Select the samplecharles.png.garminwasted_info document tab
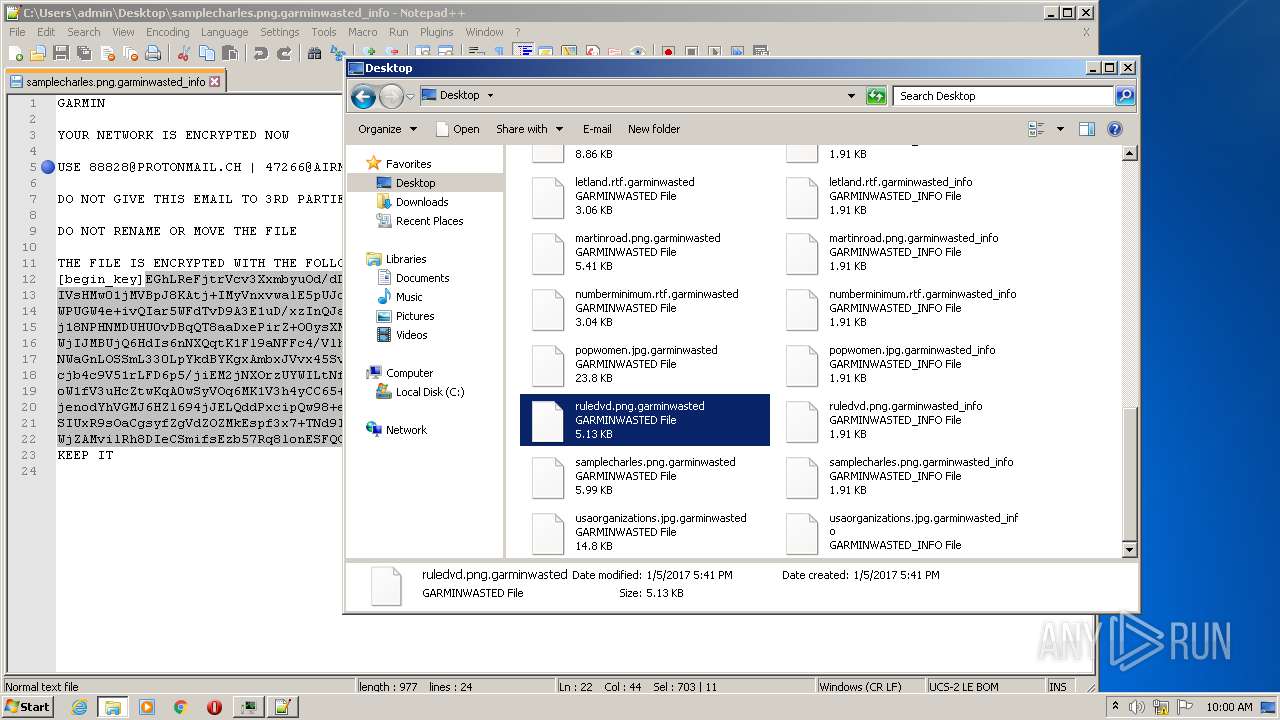The width and height of the screenshot is (1280, 720). (115, 82)
